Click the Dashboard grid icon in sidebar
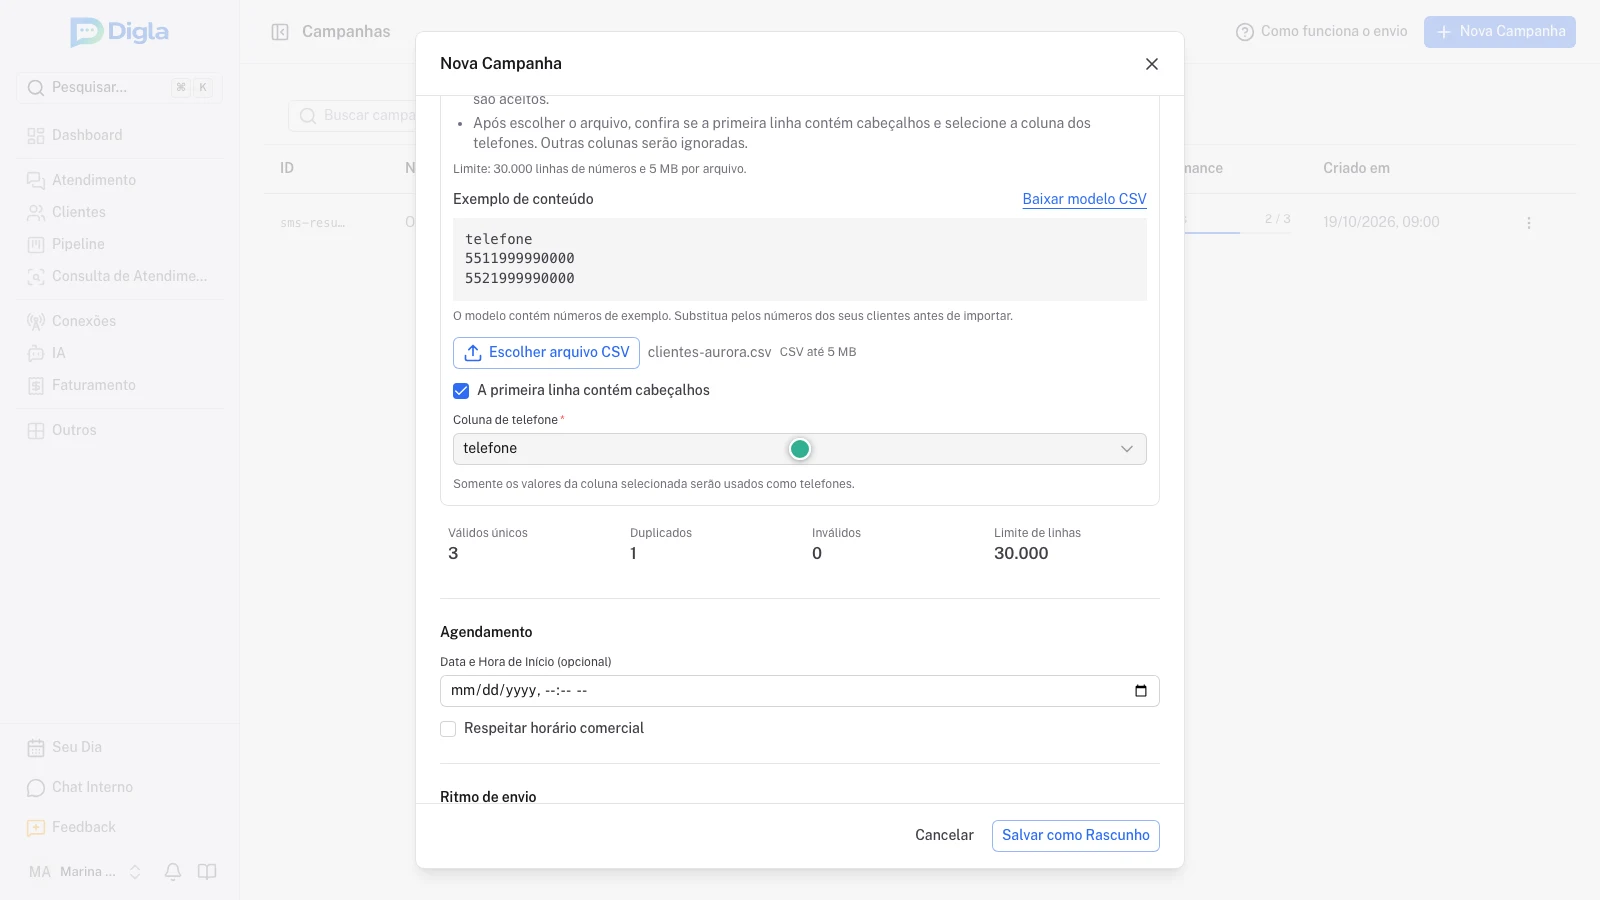This screenshot has height=900, width=1600. point(36,136)
